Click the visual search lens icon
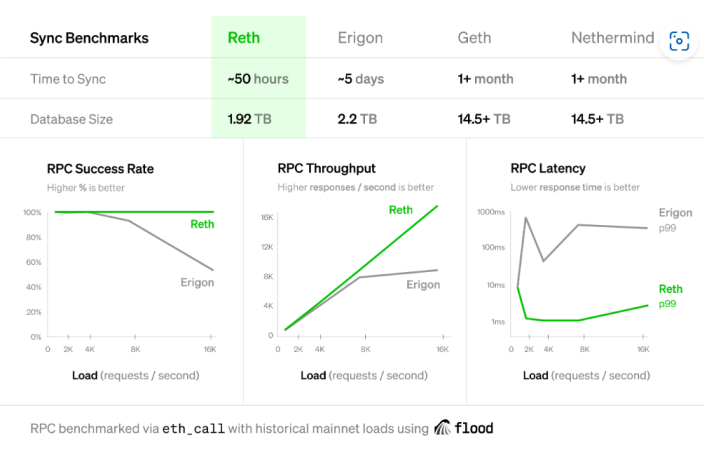 coord(679,42)
